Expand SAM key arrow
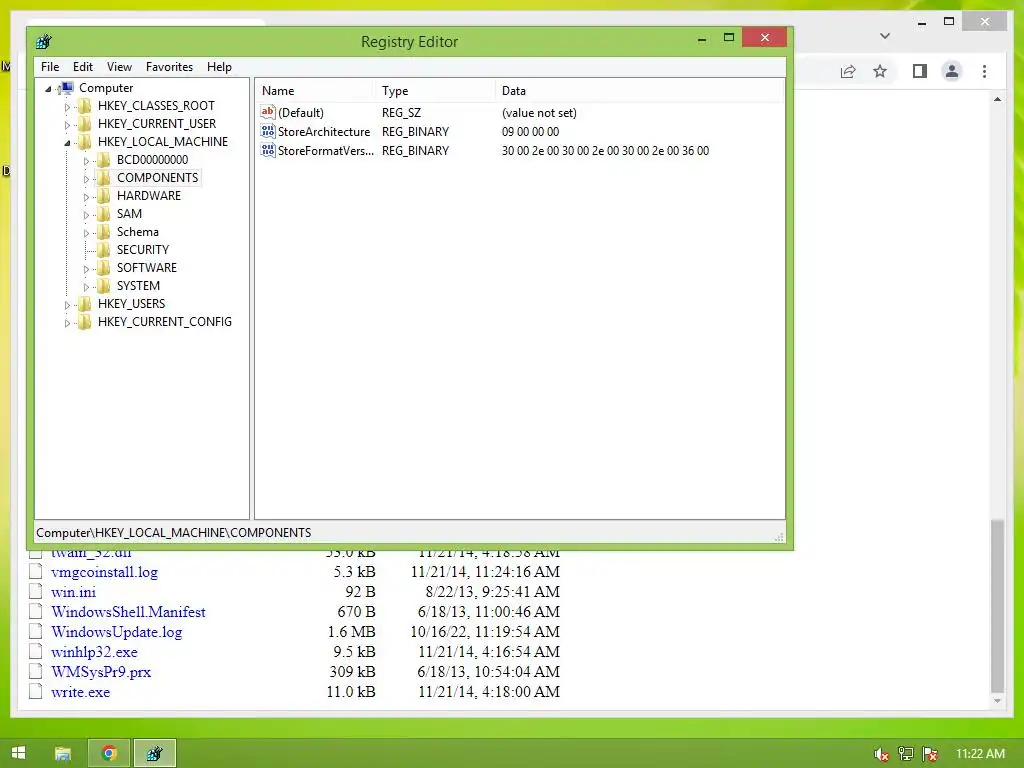Viewport: 1024px width, 768px height. tap(86, 214)
